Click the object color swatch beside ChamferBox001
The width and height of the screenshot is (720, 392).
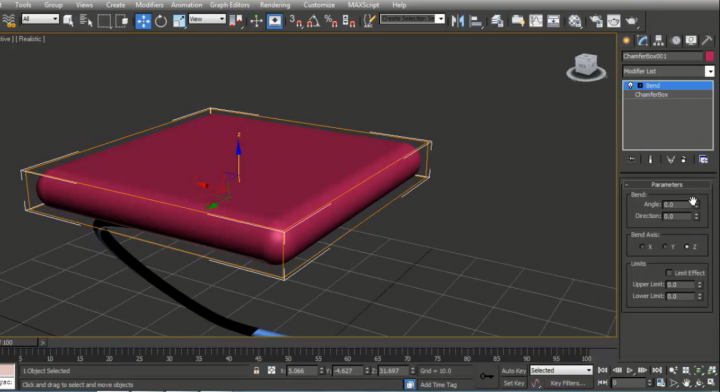click(709, 56)
